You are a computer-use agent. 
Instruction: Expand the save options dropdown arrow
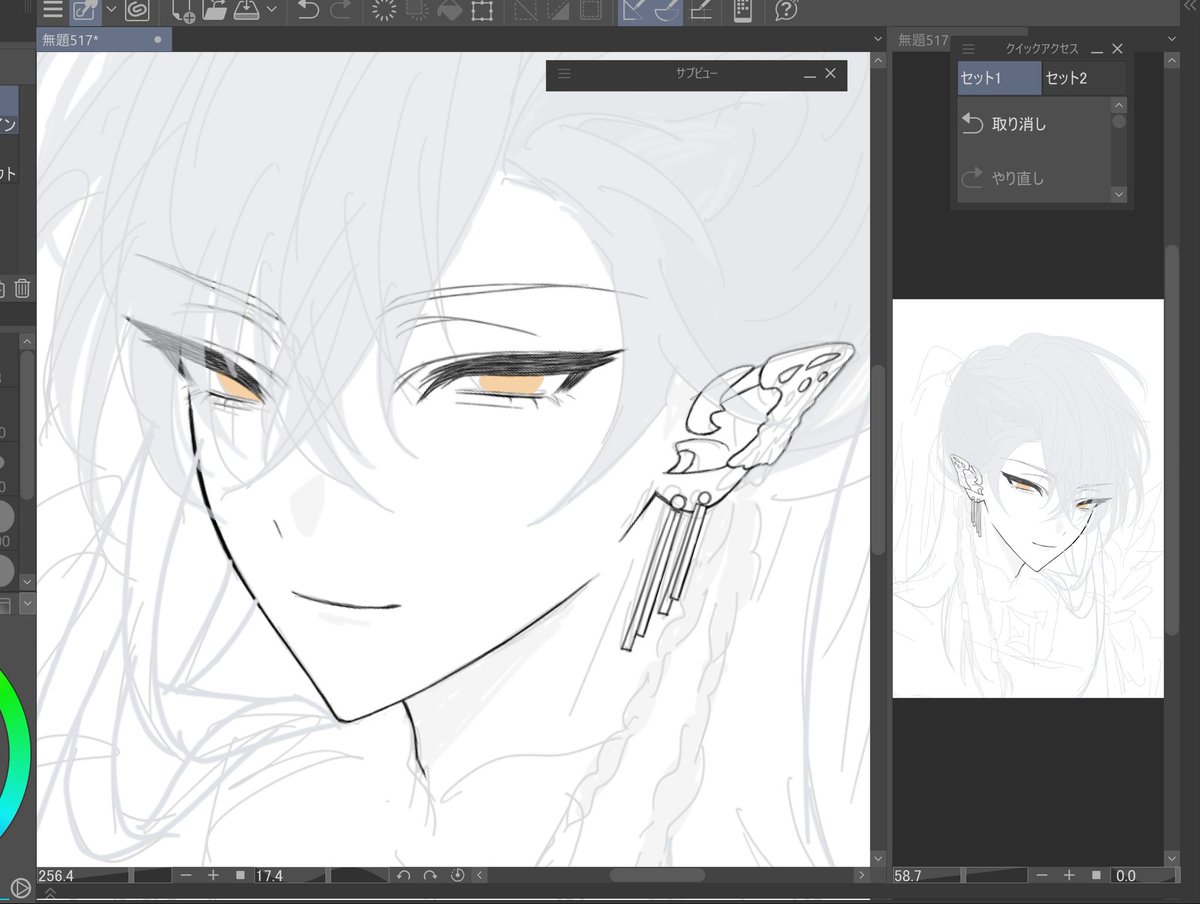pyautogui.click(x=272, y=10)
